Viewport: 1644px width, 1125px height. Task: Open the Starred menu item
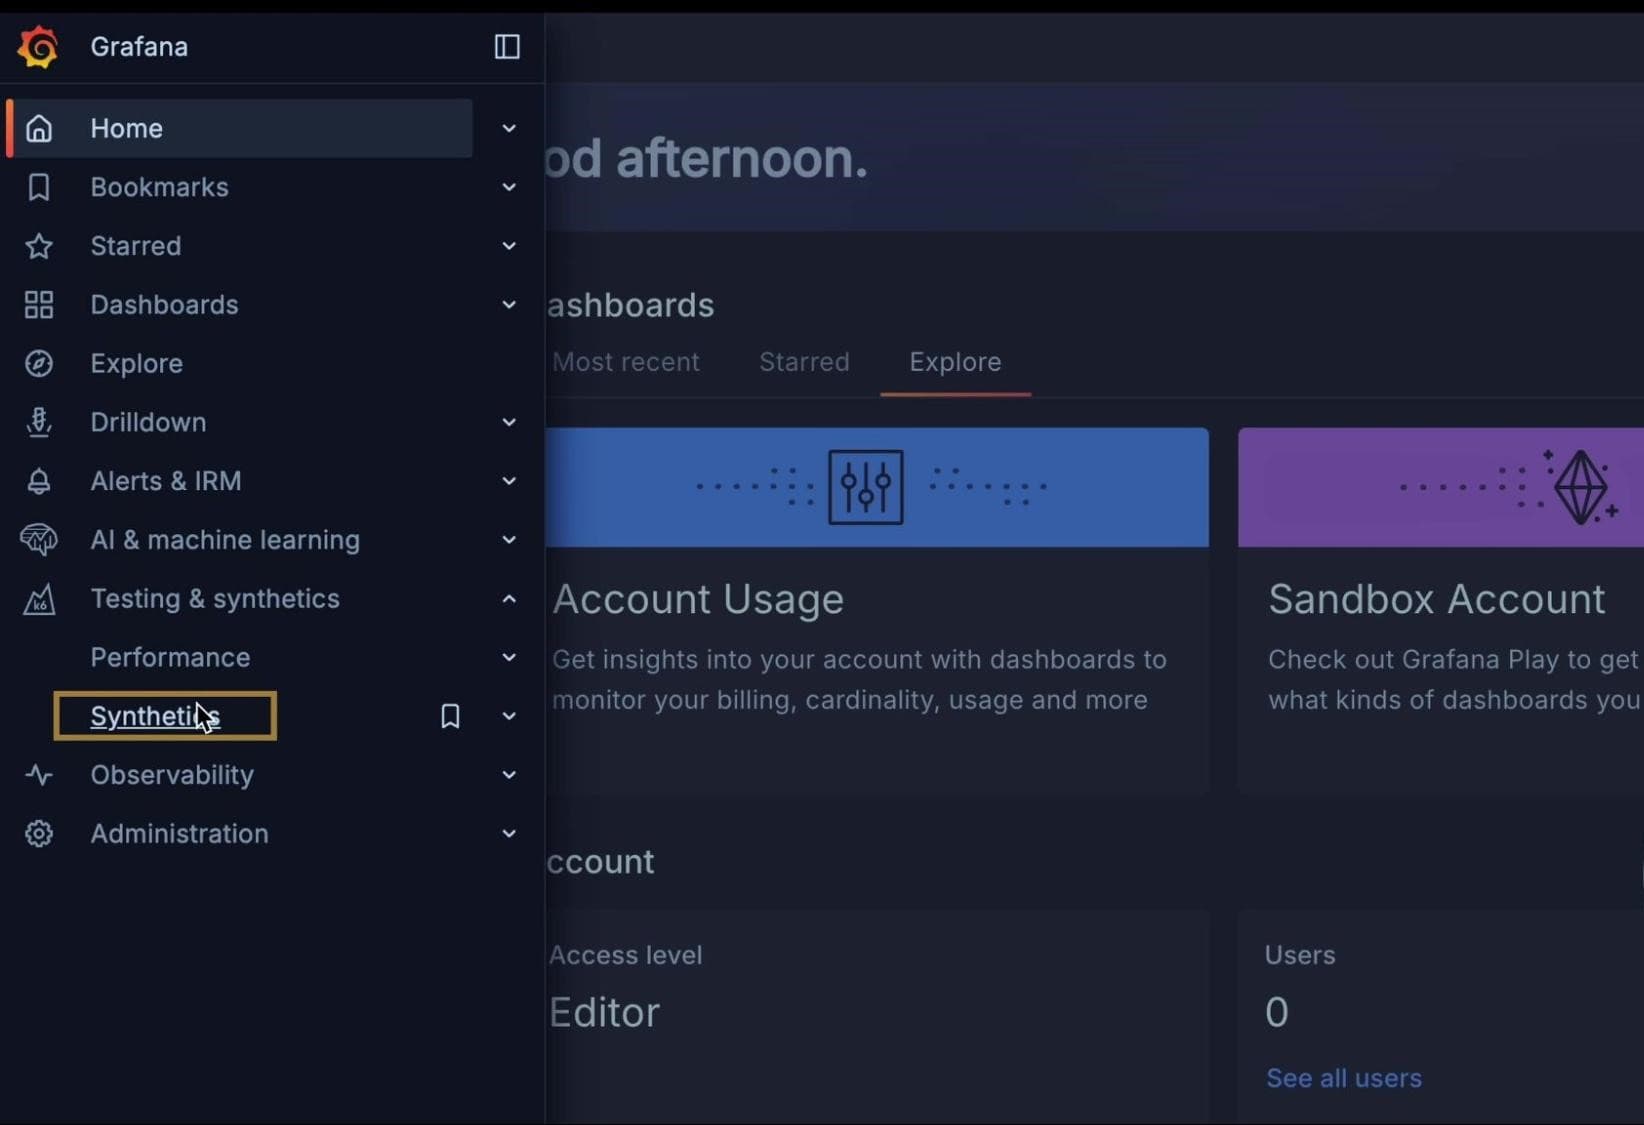coord(136,246)
